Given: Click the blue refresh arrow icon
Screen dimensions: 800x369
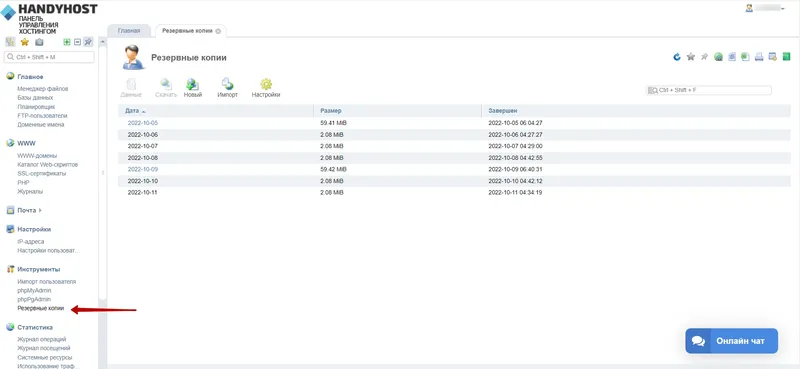Looking at the screenshot, I should (x=677, y=57).
